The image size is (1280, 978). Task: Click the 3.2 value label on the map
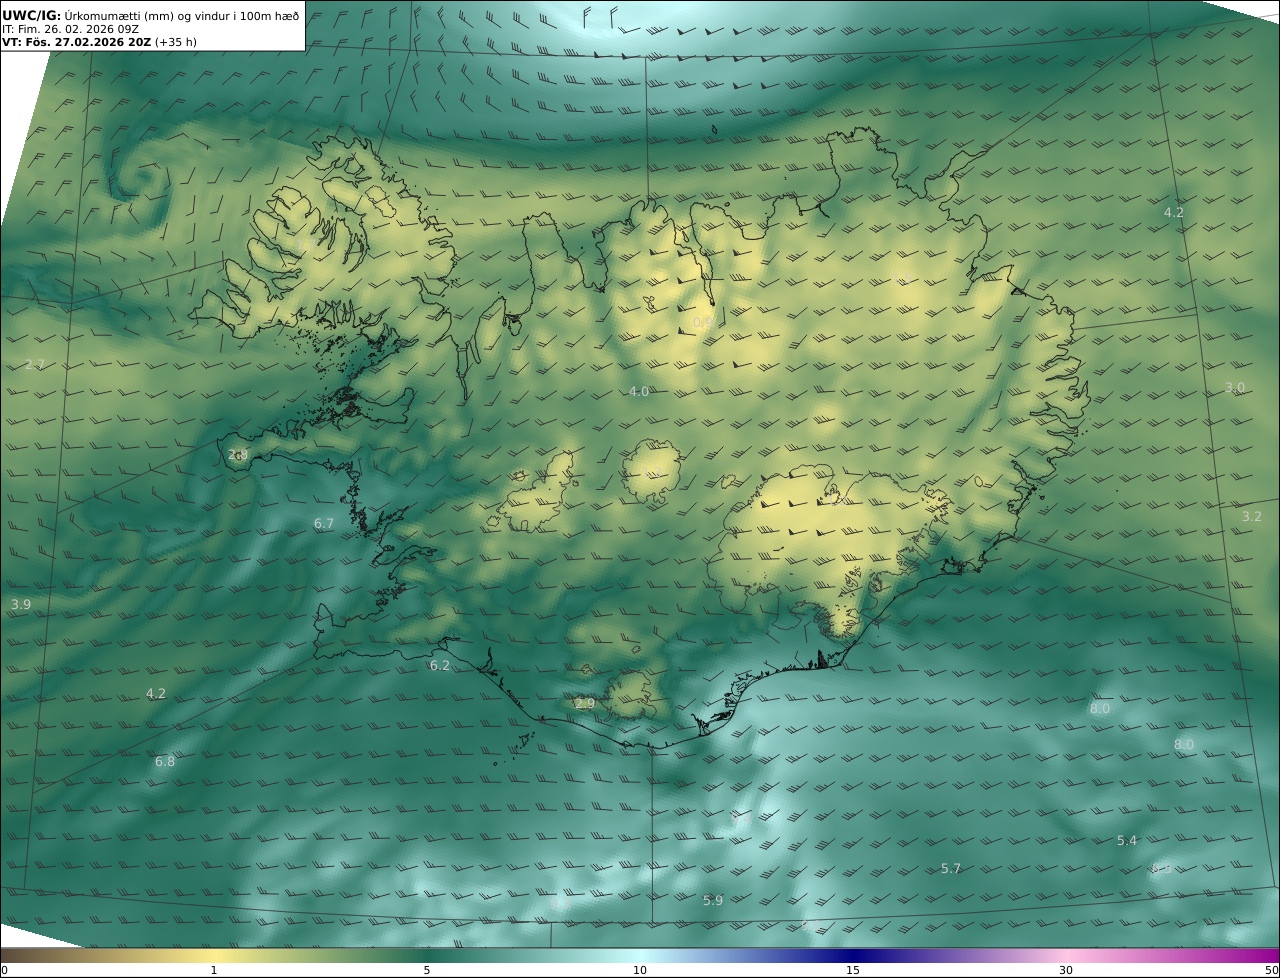pyautogui.click(x=1252, y=516)
